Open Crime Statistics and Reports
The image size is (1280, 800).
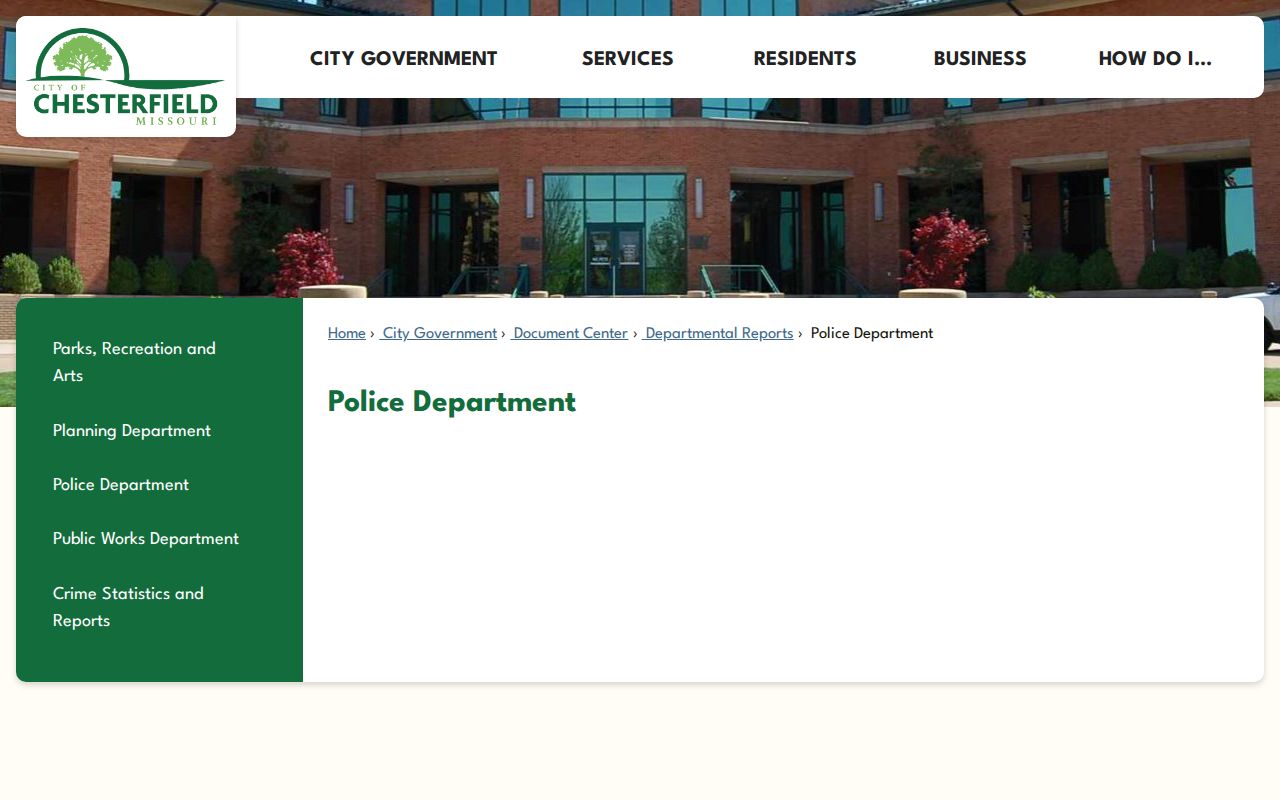point(128,607)
